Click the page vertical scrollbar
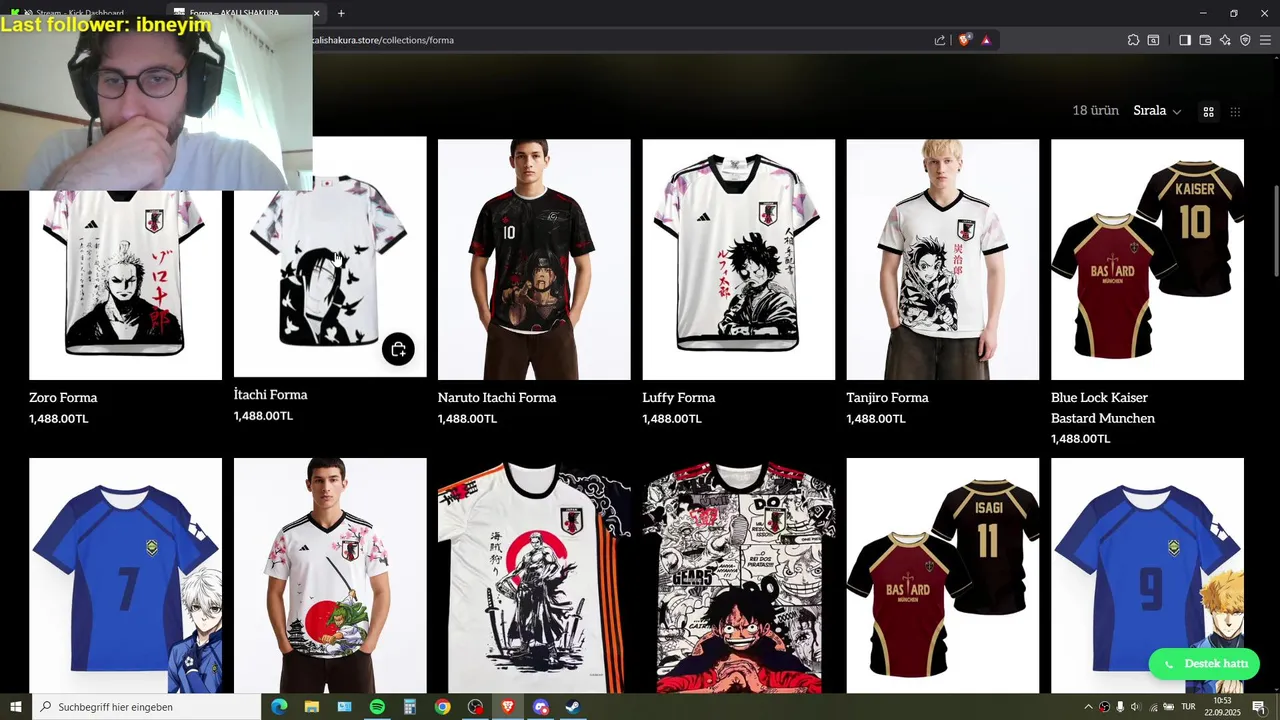 (x=1275, y=230)
